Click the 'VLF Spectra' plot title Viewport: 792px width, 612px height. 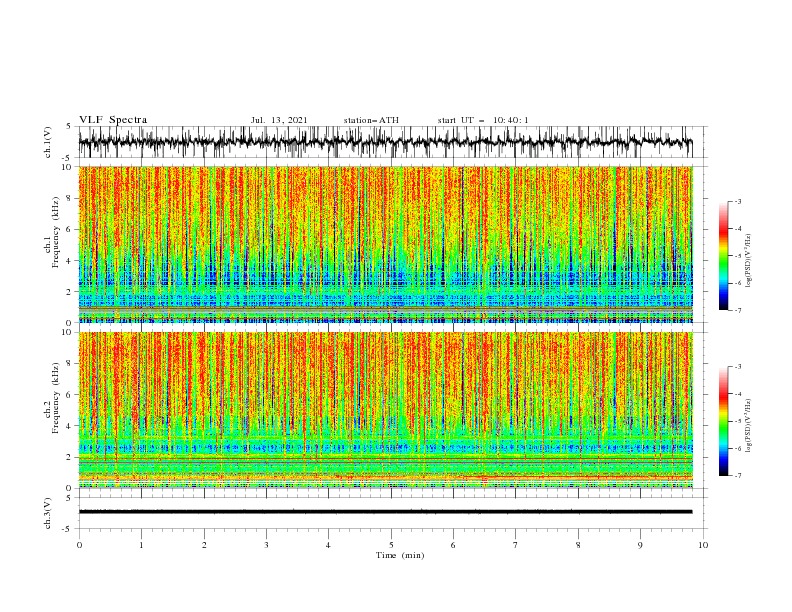click(113, 120)
